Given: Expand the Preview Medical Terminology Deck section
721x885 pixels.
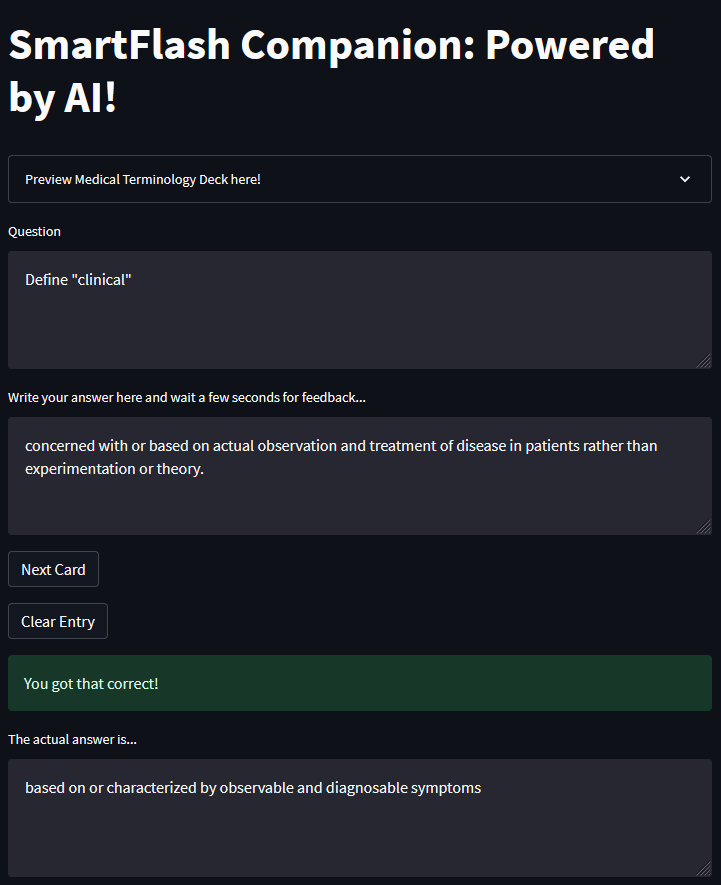Looking at the screenshot, I should pyautogui.click(x=360, y=179).
